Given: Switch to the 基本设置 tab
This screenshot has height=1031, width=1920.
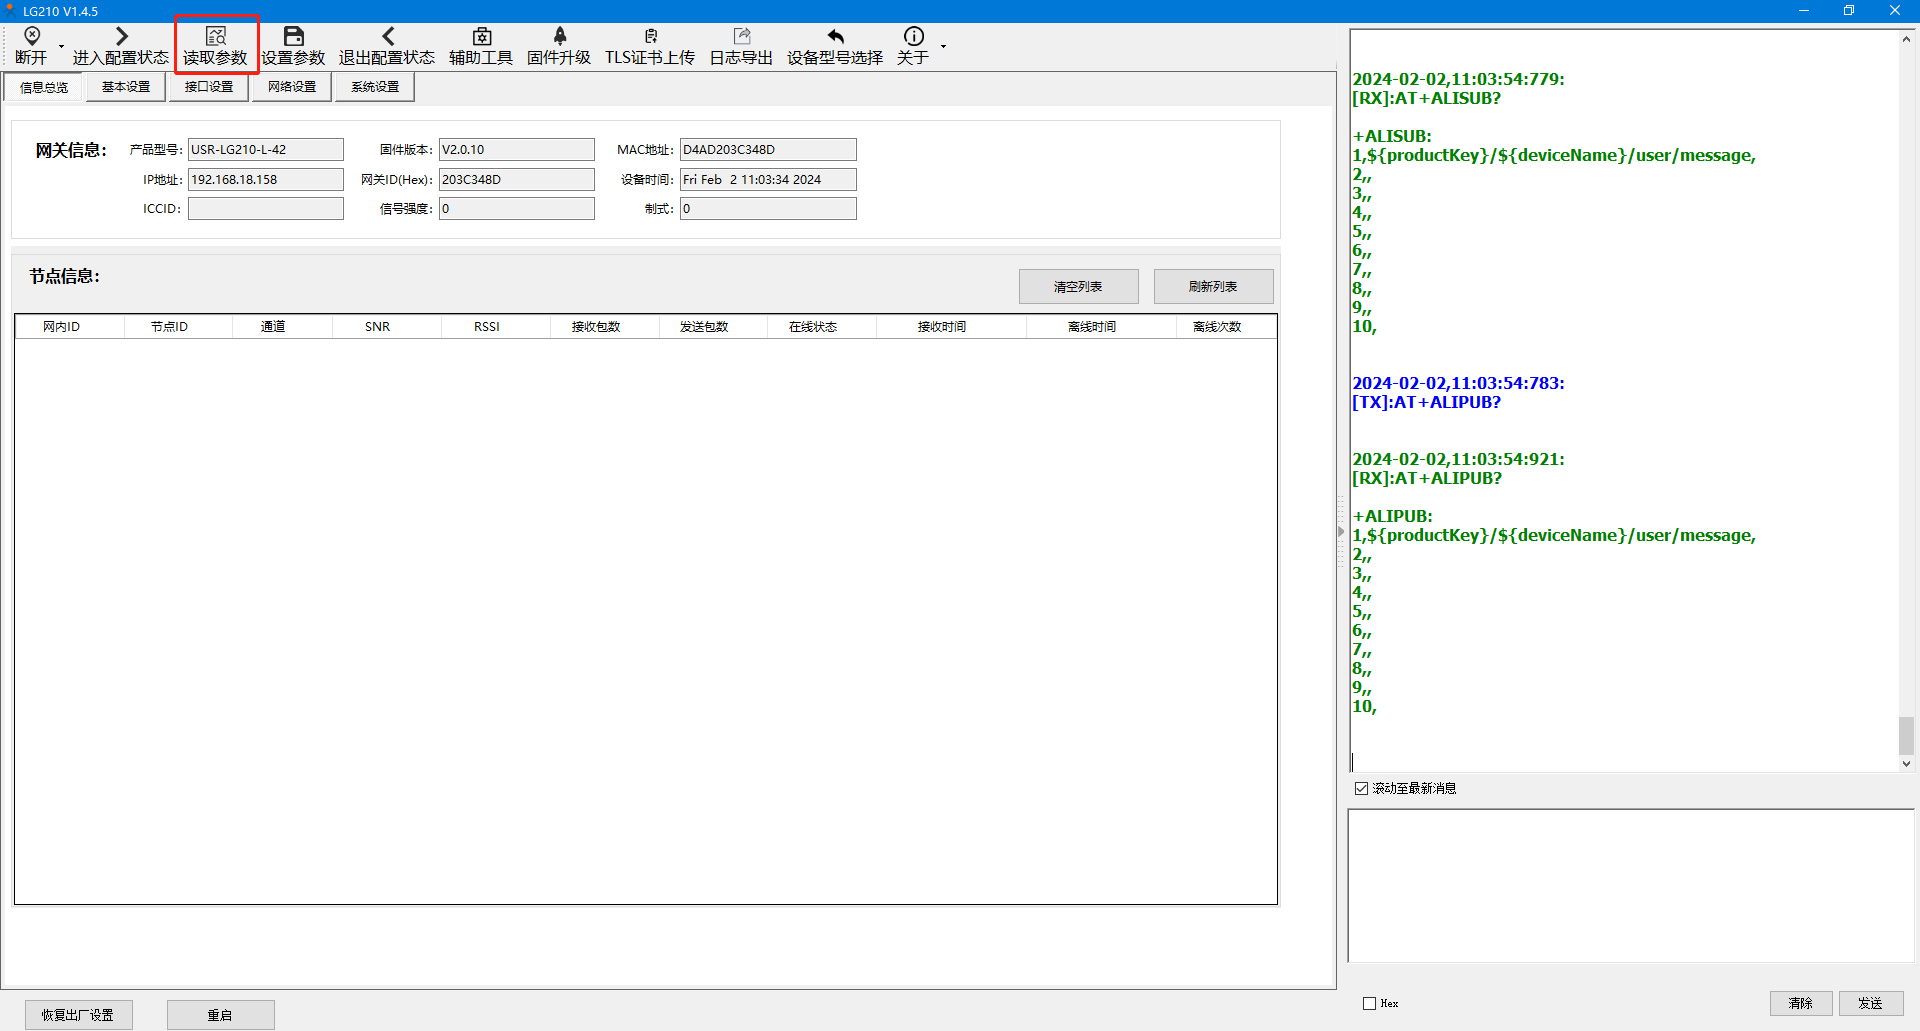Looking at the screenshot, I should 126,87.
